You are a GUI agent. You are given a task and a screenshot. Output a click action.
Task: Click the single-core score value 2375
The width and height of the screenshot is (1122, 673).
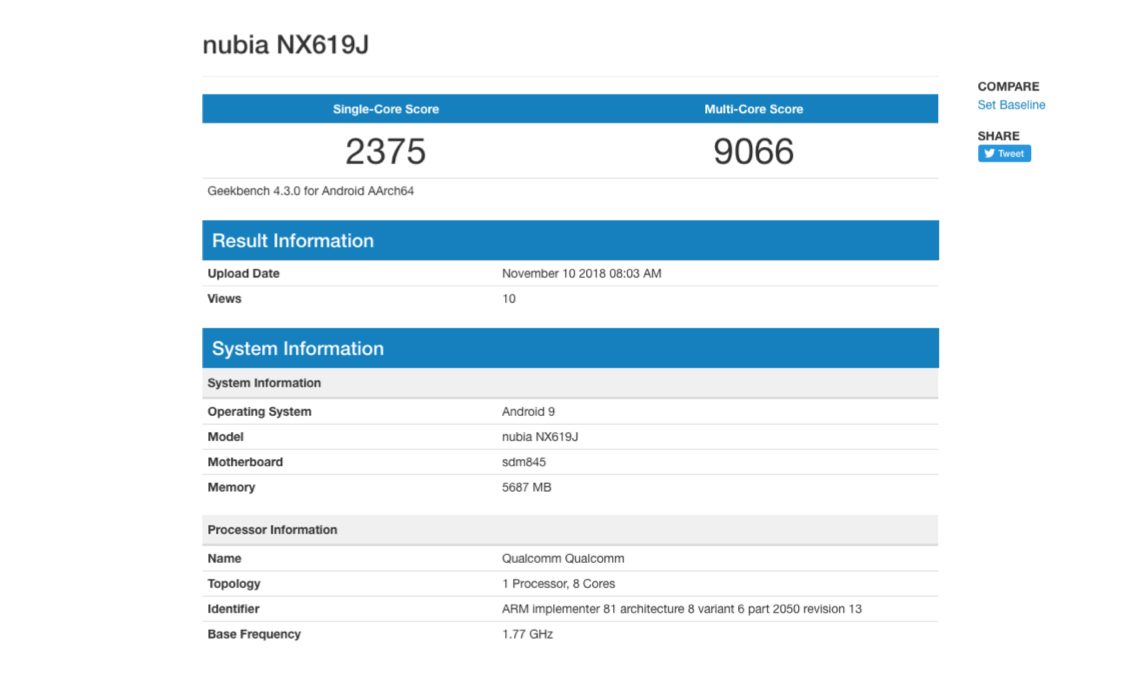point(385,152)
